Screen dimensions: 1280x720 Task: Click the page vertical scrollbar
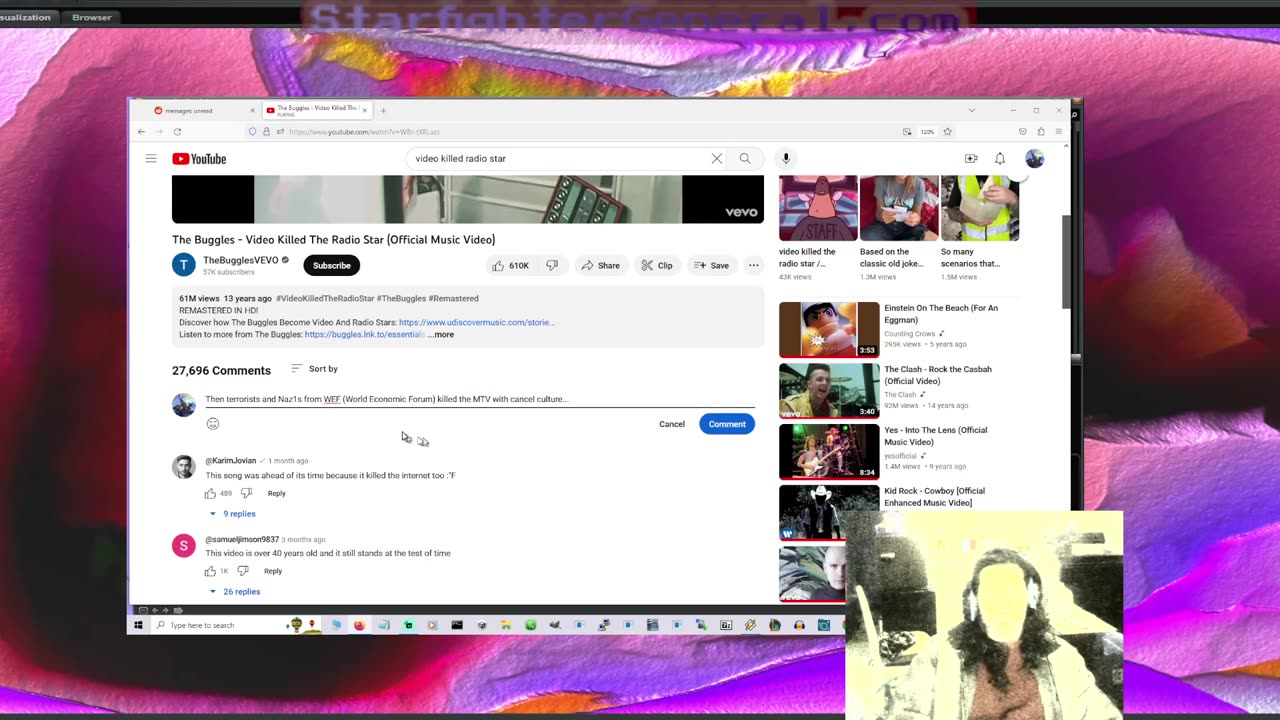[x=1066, y=262]
